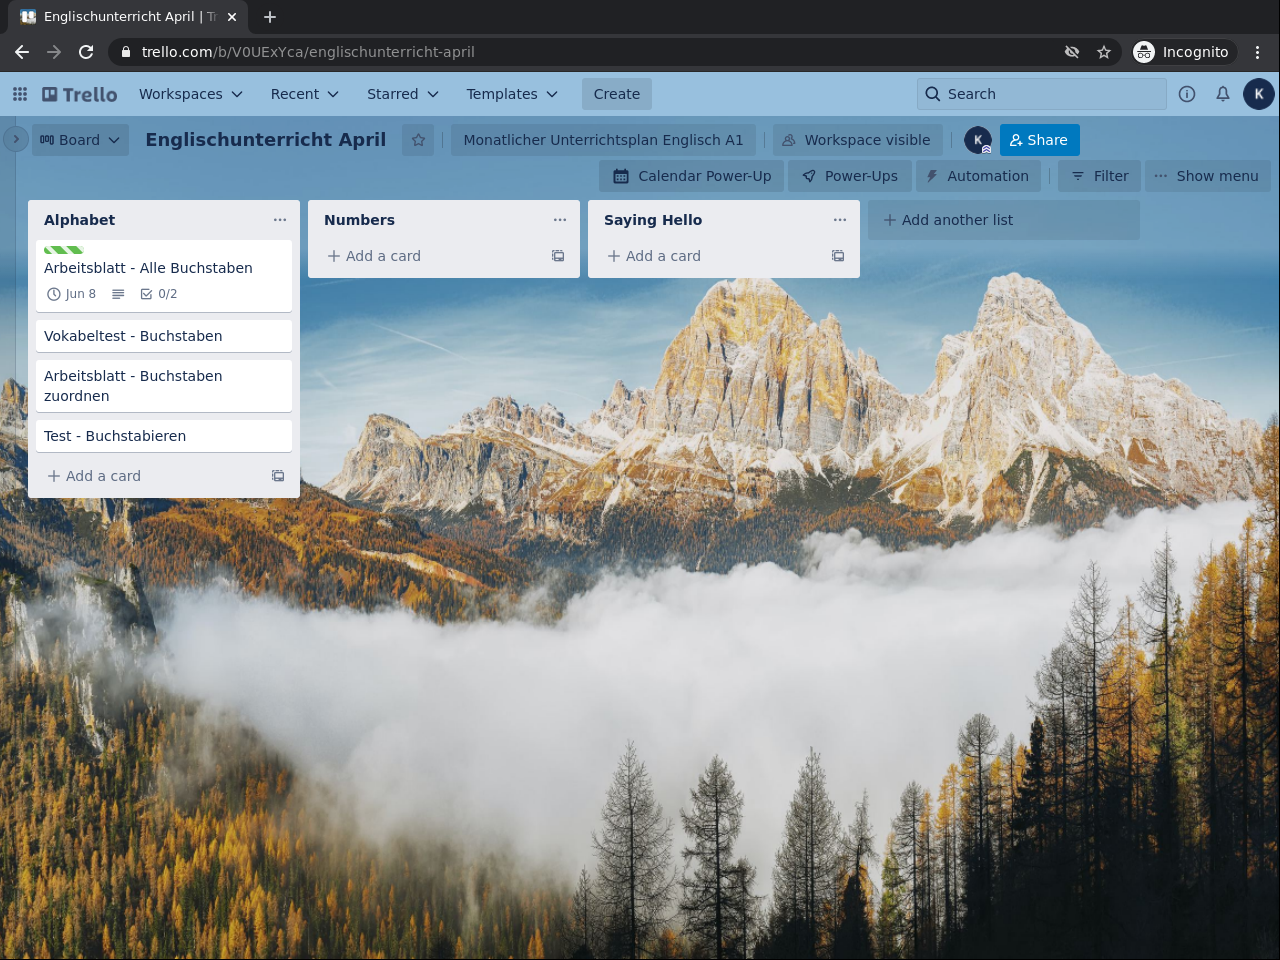This screenshot has height=960, width=1280.
Task: Star the Englischunterricht April board
Action: point(419,140)
